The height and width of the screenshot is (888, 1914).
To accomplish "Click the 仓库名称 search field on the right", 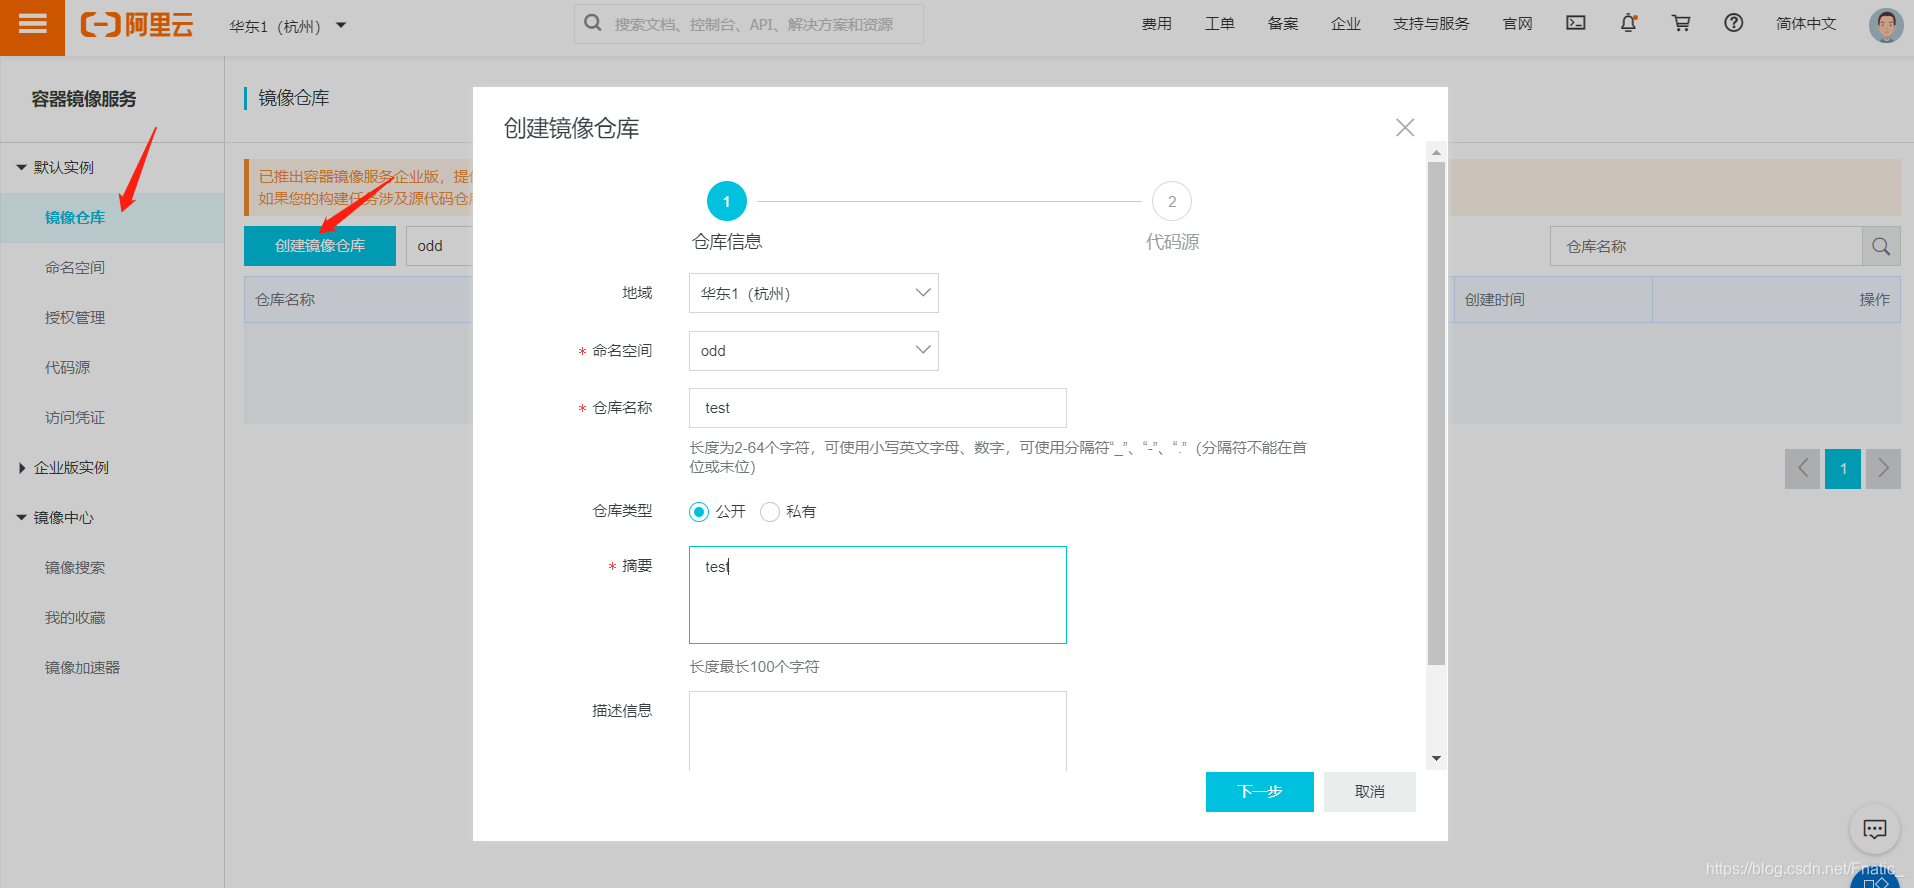I will (1706, 246).
